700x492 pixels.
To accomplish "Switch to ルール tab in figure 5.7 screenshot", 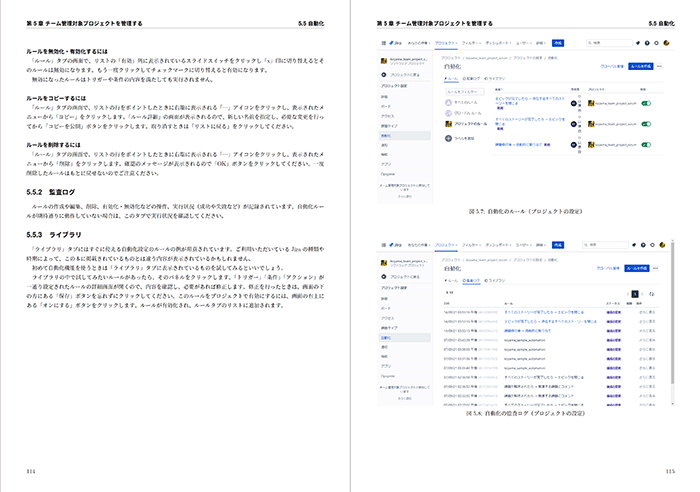I will [451, 79].
